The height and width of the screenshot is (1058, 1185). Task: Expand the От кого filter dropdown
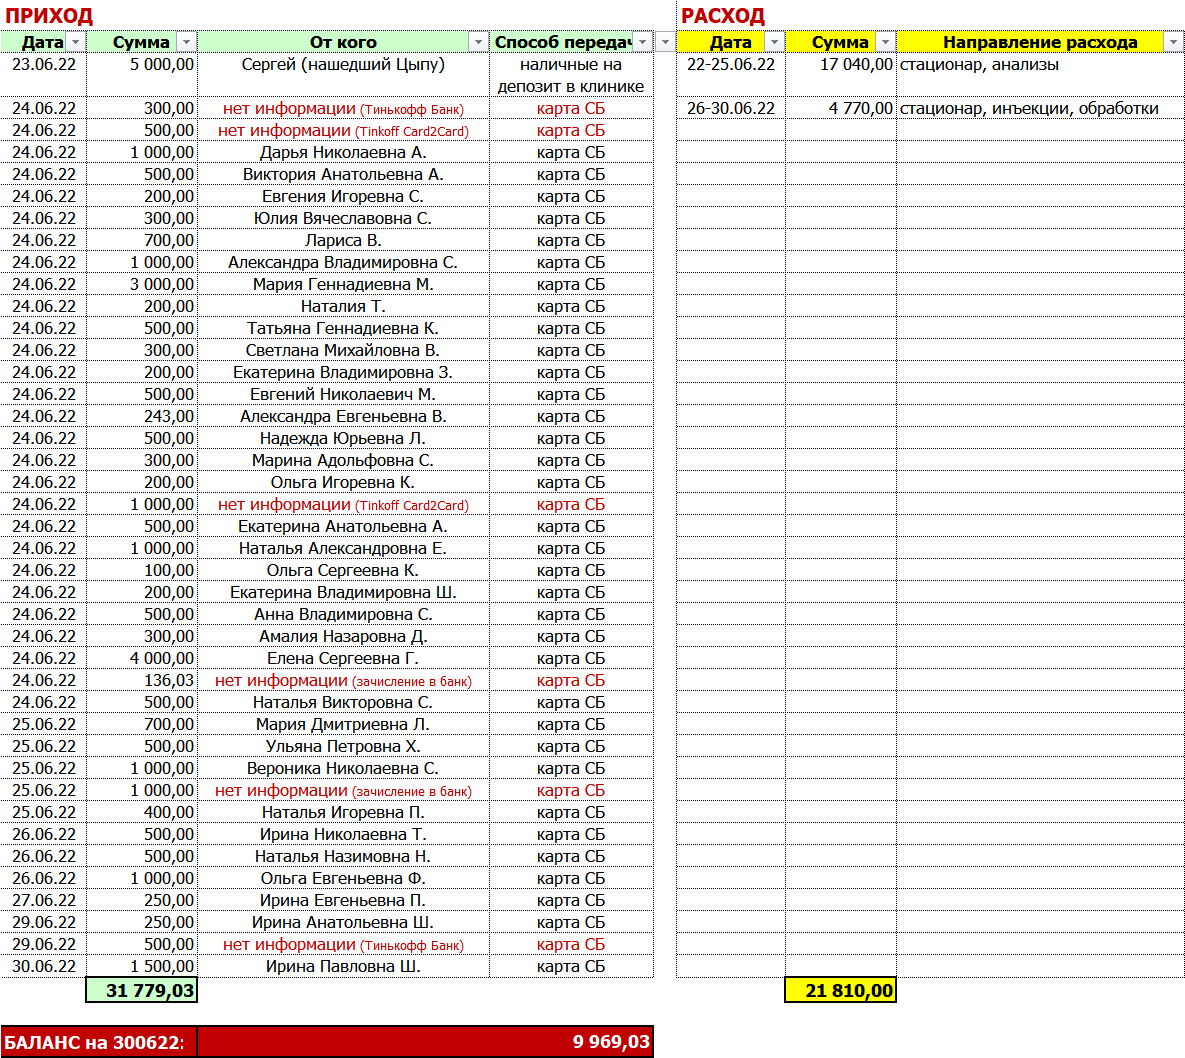tap(478, 42)
